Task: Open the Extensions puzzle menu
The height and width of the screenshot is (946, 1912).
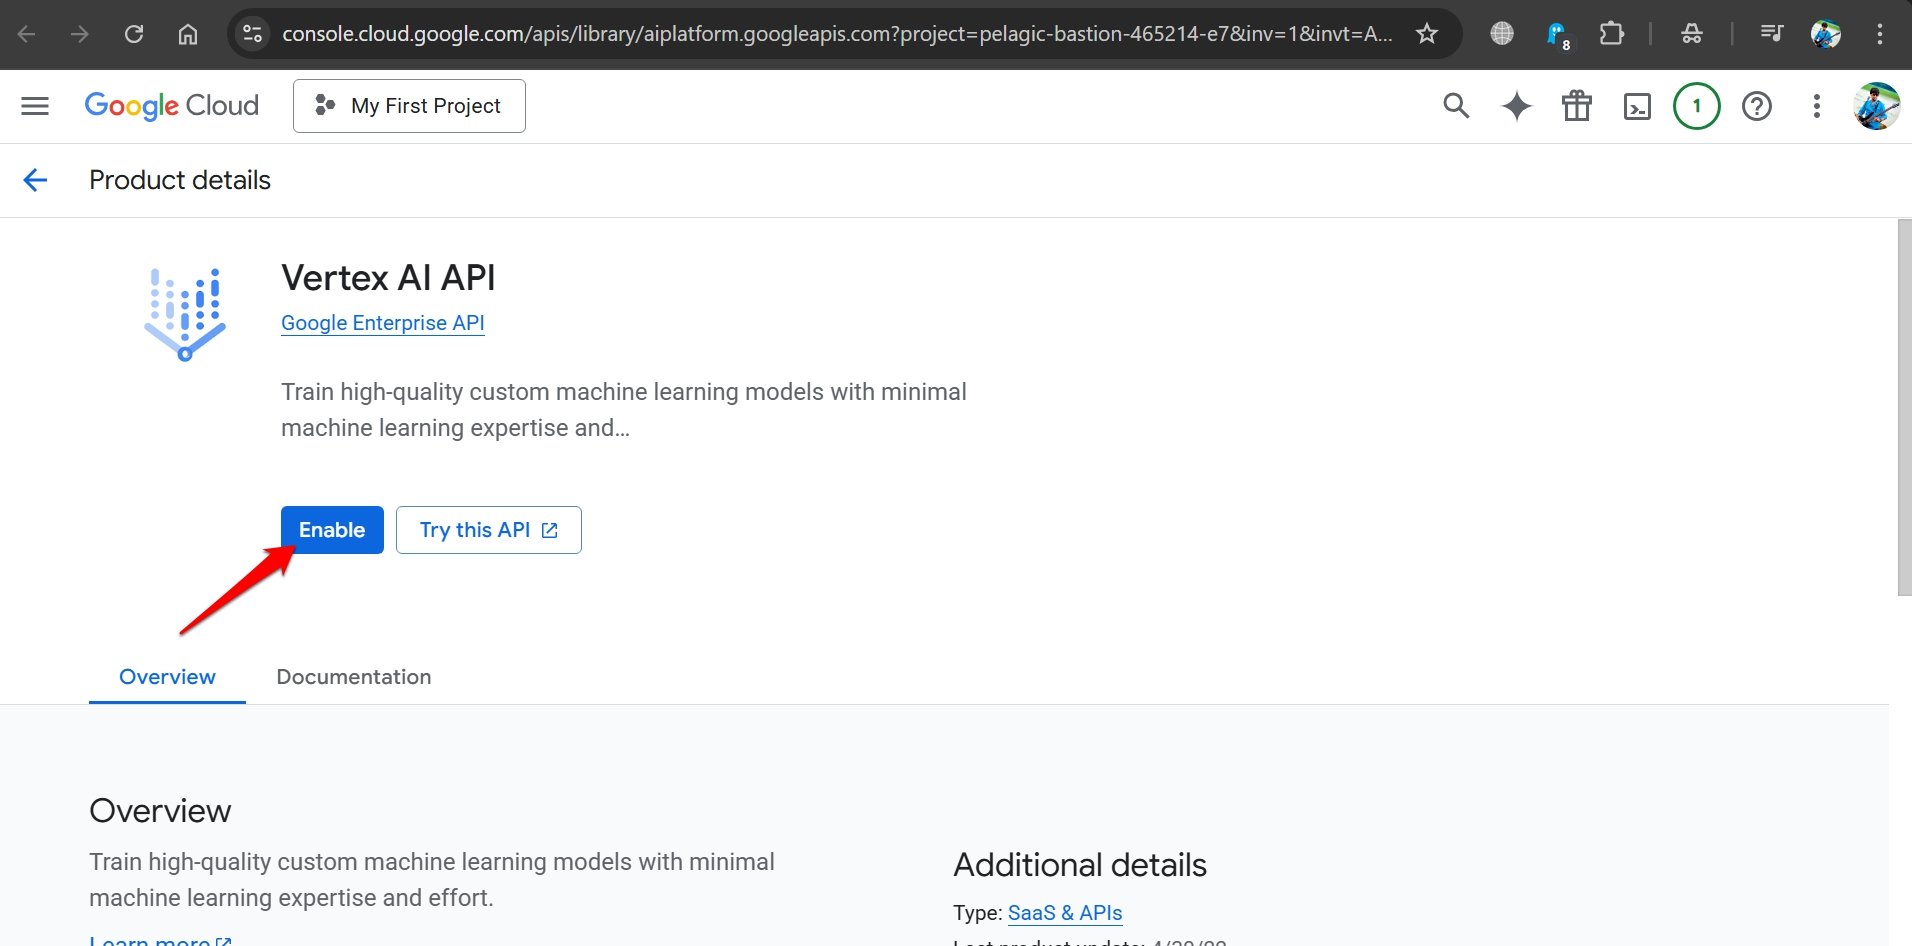Action: click(1611, 34)
